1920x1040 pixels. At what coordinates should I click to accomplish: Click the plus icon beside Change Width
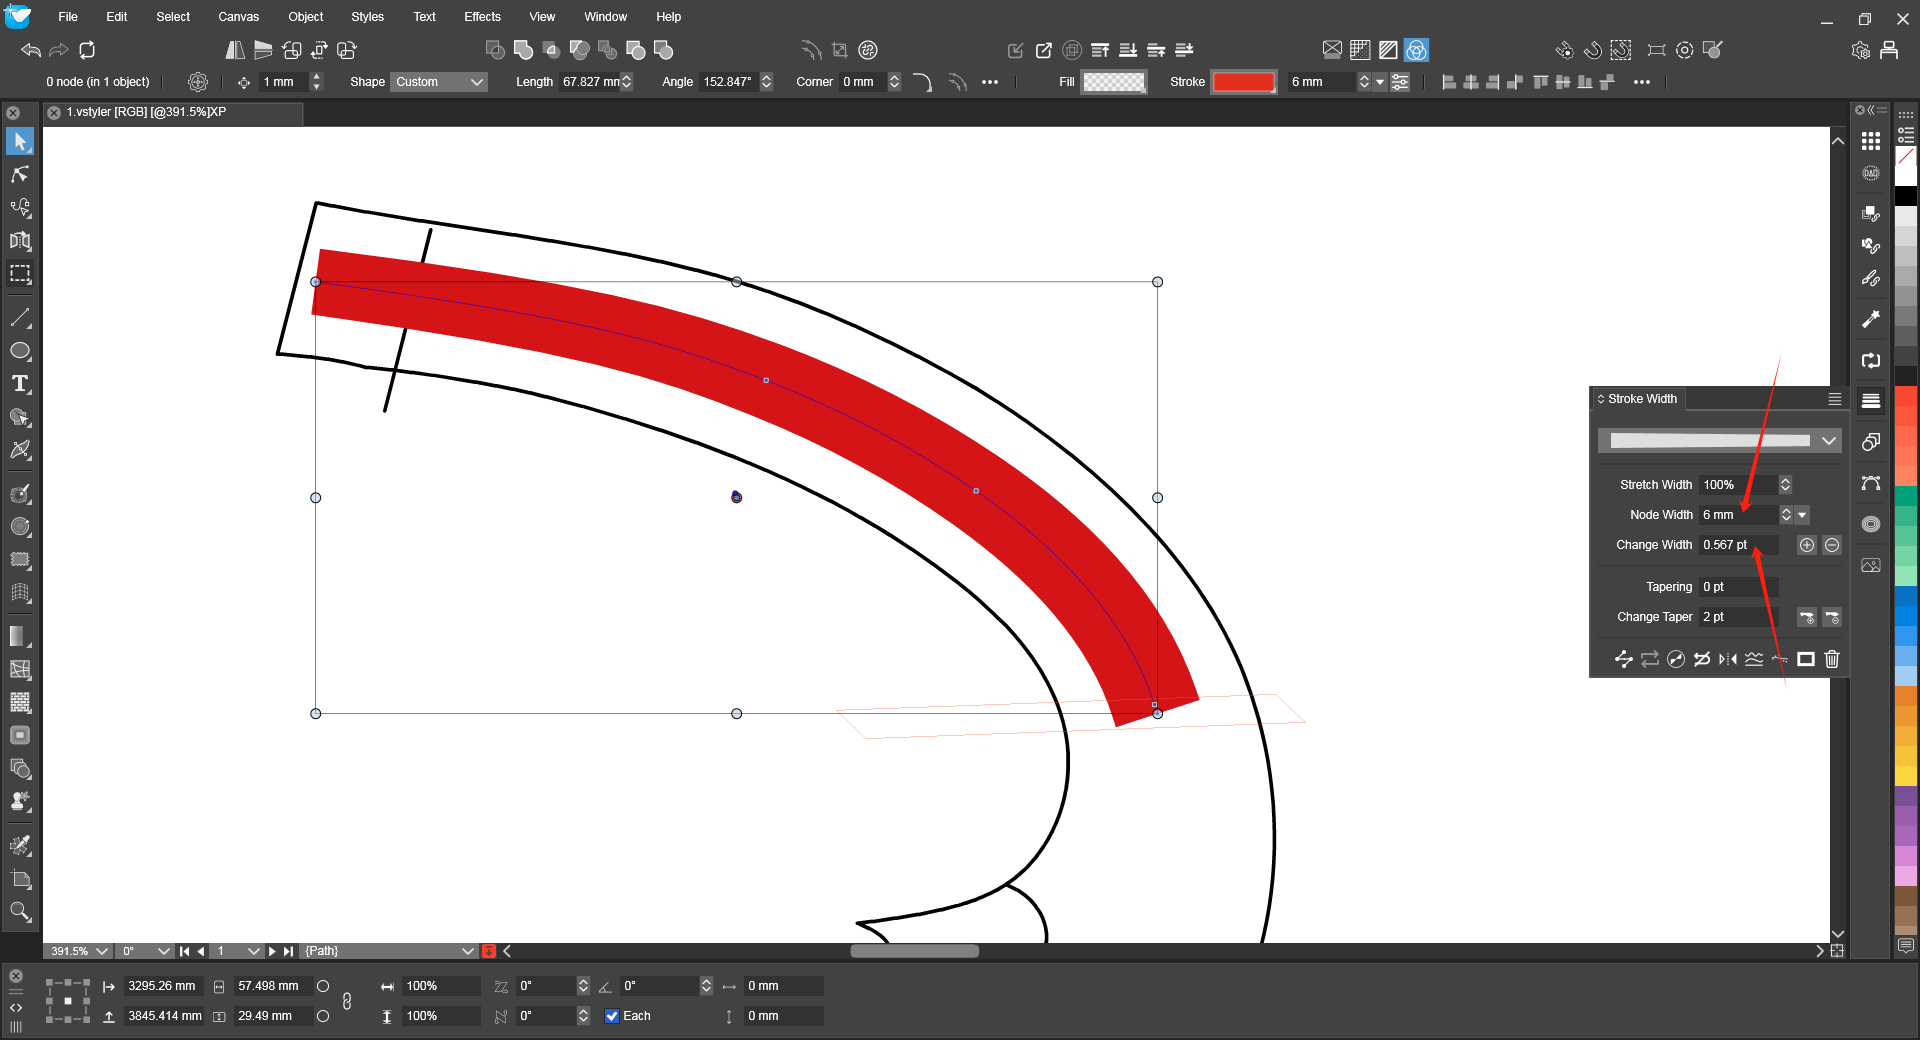click(x=1807, y=545)
